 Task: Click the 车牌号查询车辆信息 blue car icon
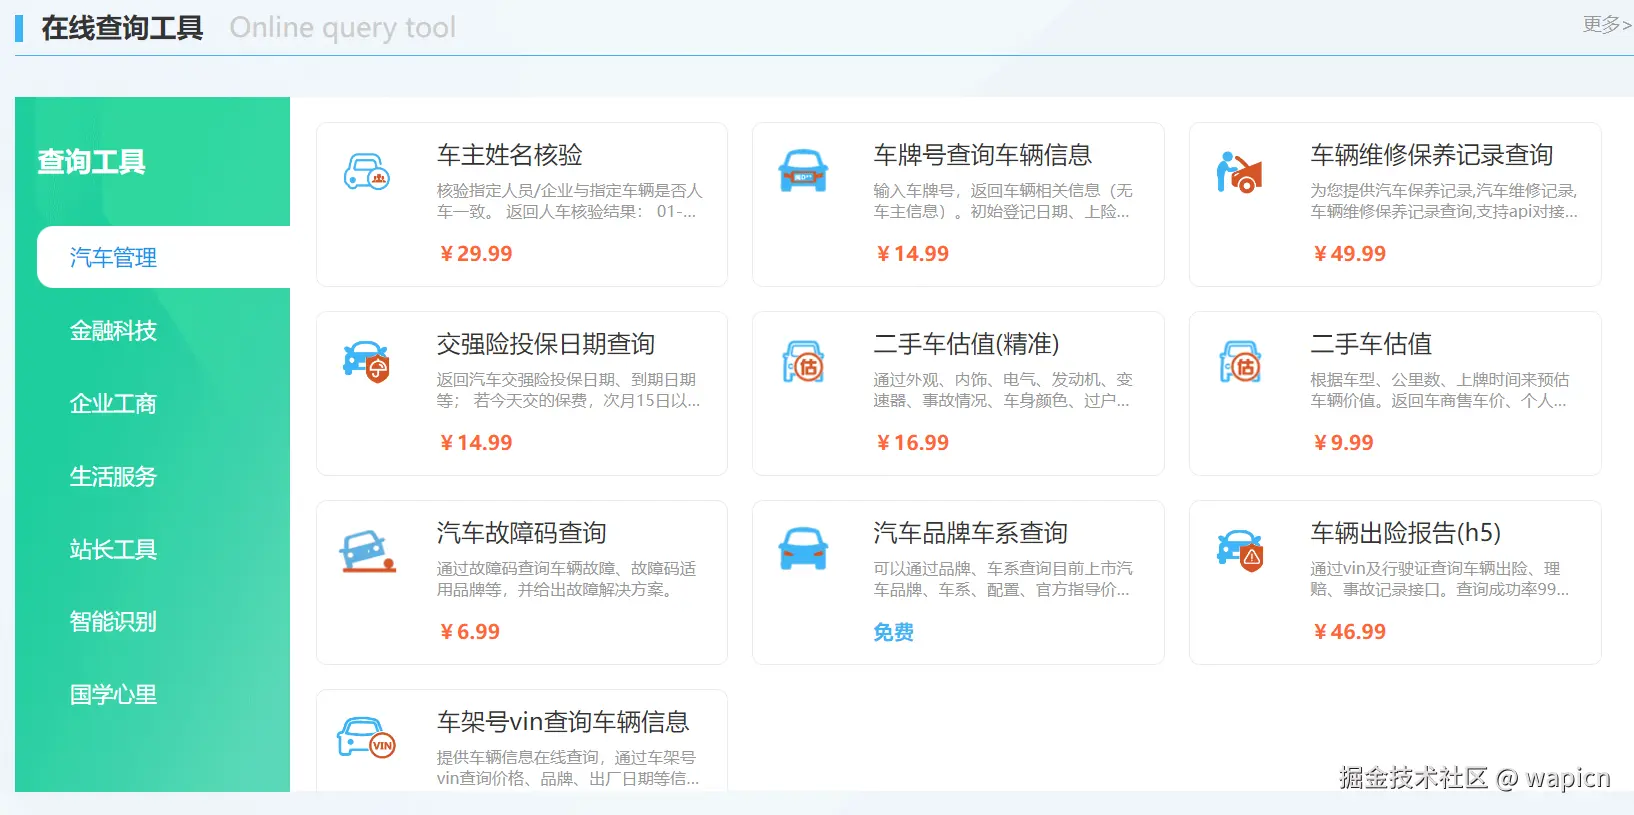coord(803,171)
